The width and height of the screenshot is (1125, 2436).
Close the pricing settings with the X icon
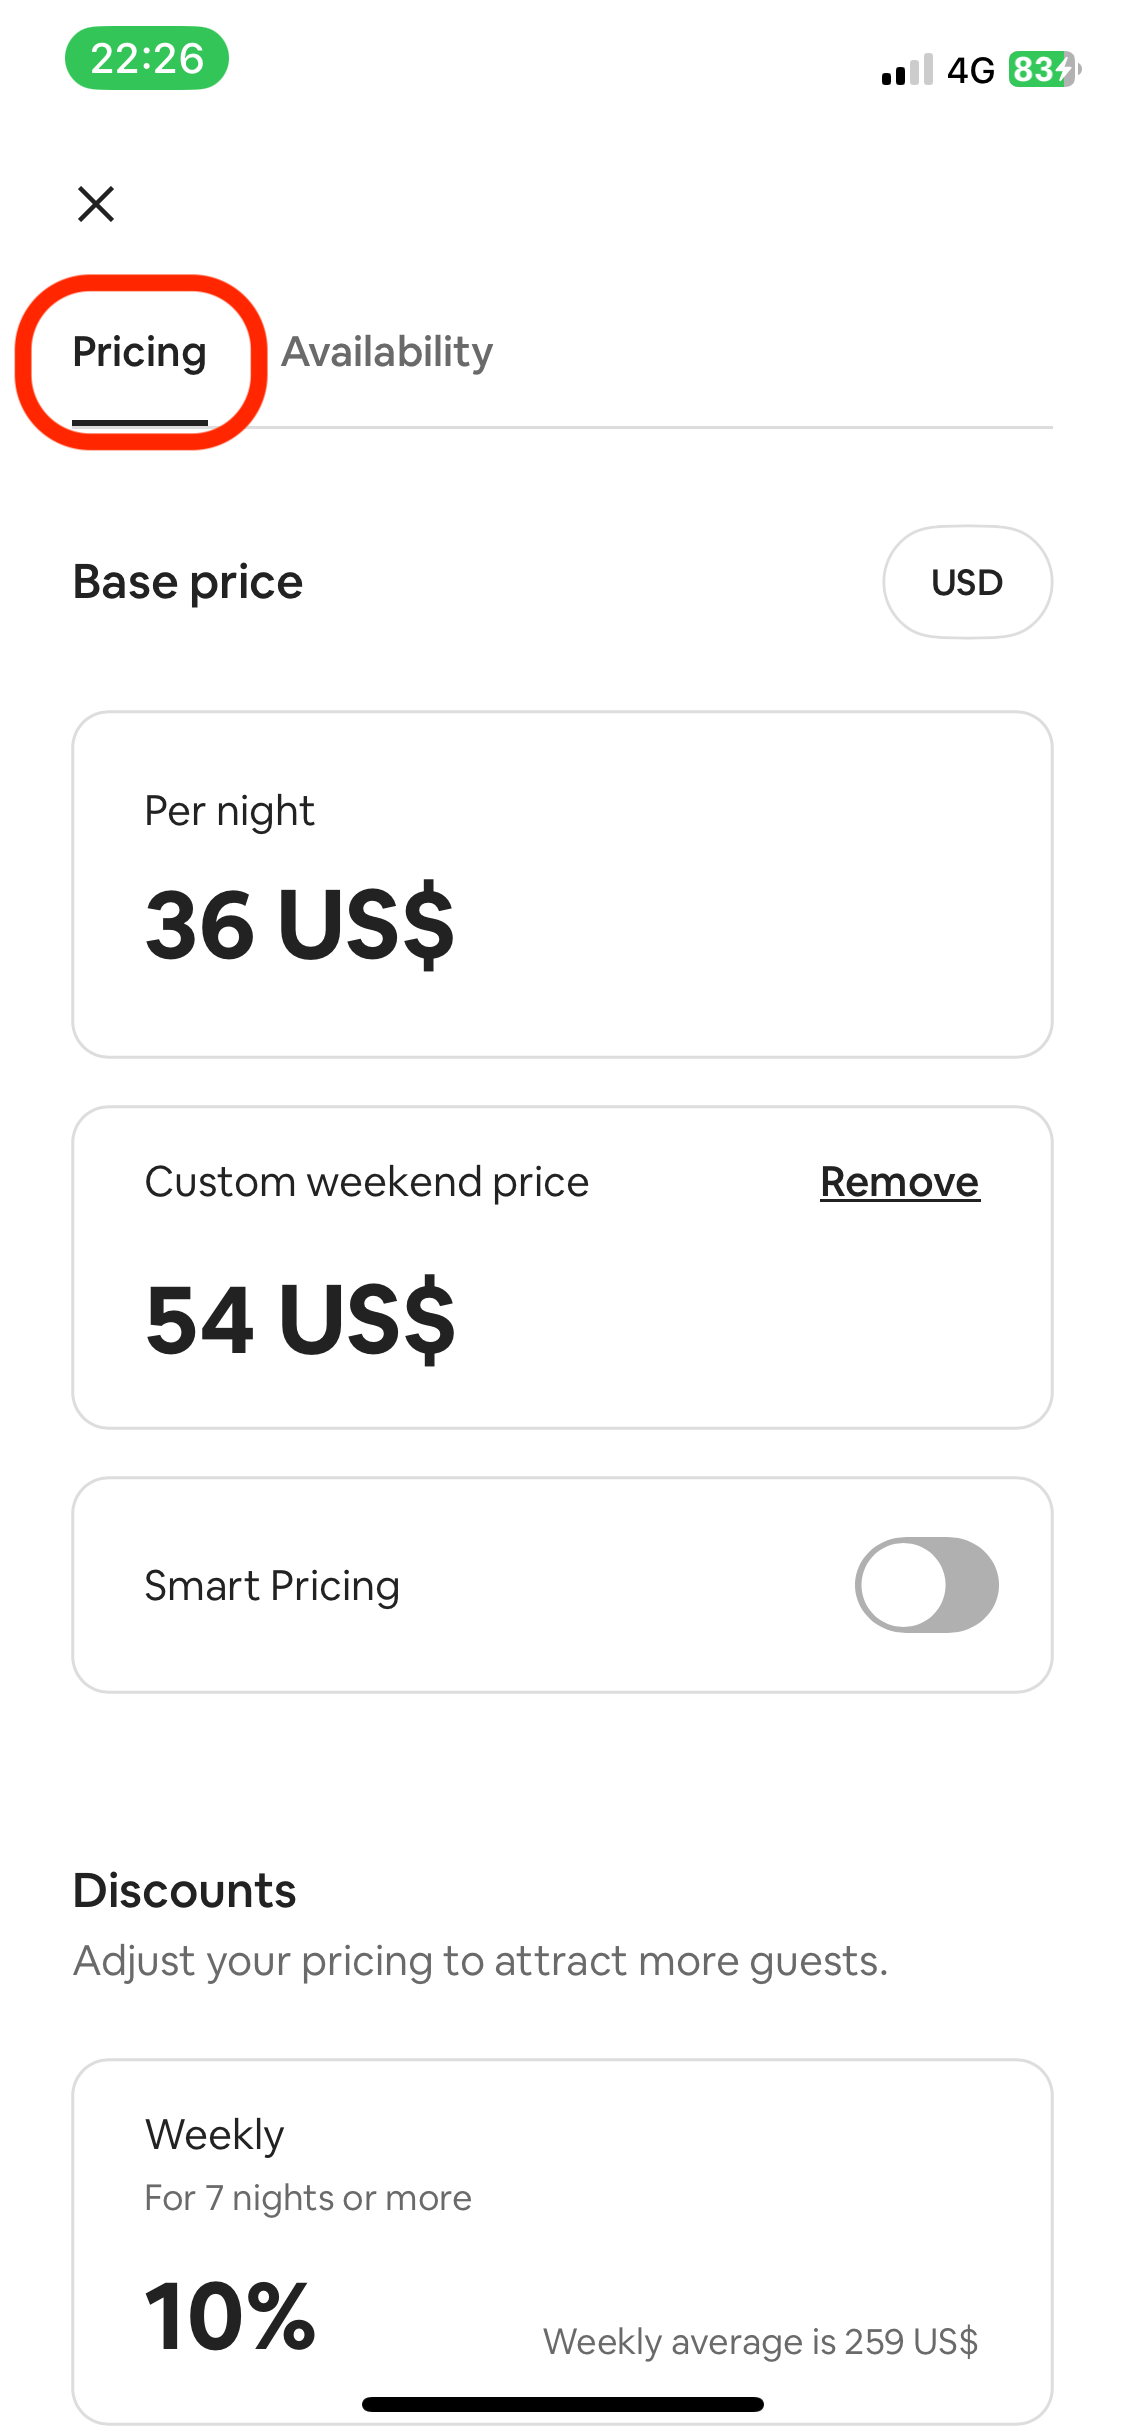(96, 204)
